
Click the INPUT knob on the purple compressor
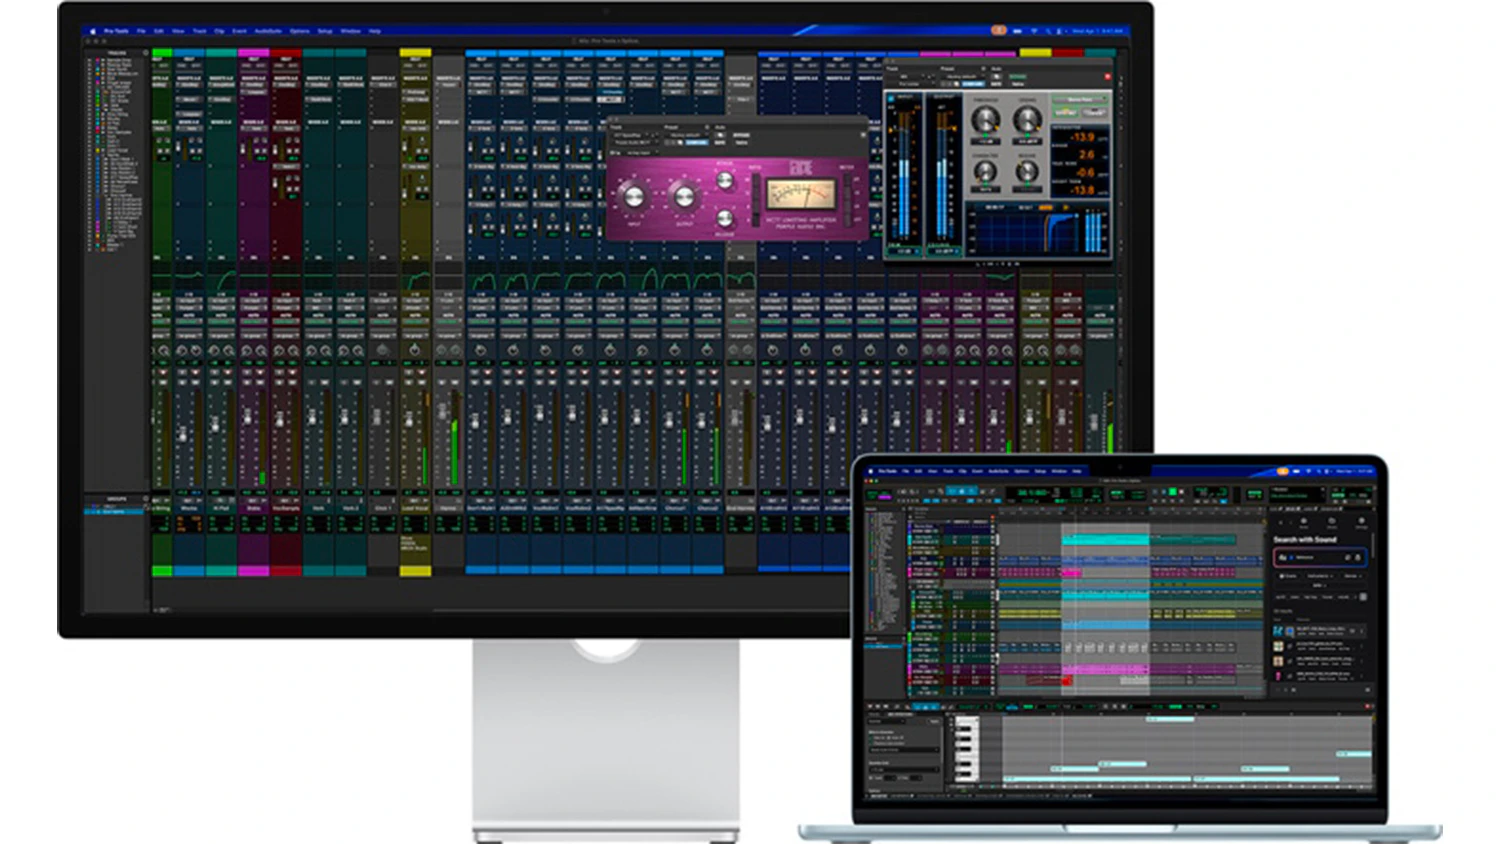click(x=634, y=196)
